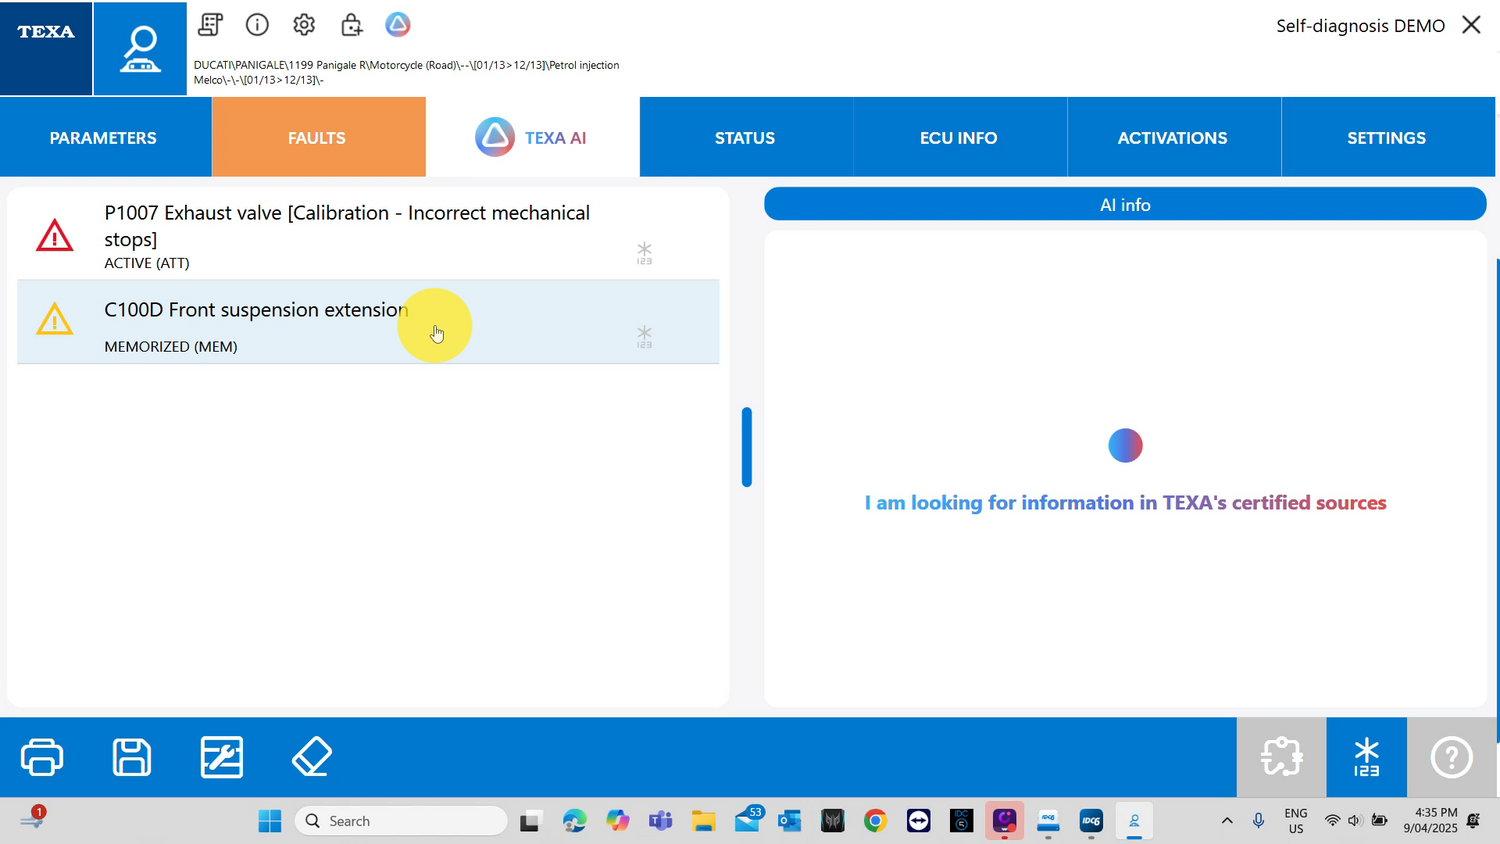The image size is (1500, 844).
Task: Open Copilot from the taskbar
Action: 617,821
